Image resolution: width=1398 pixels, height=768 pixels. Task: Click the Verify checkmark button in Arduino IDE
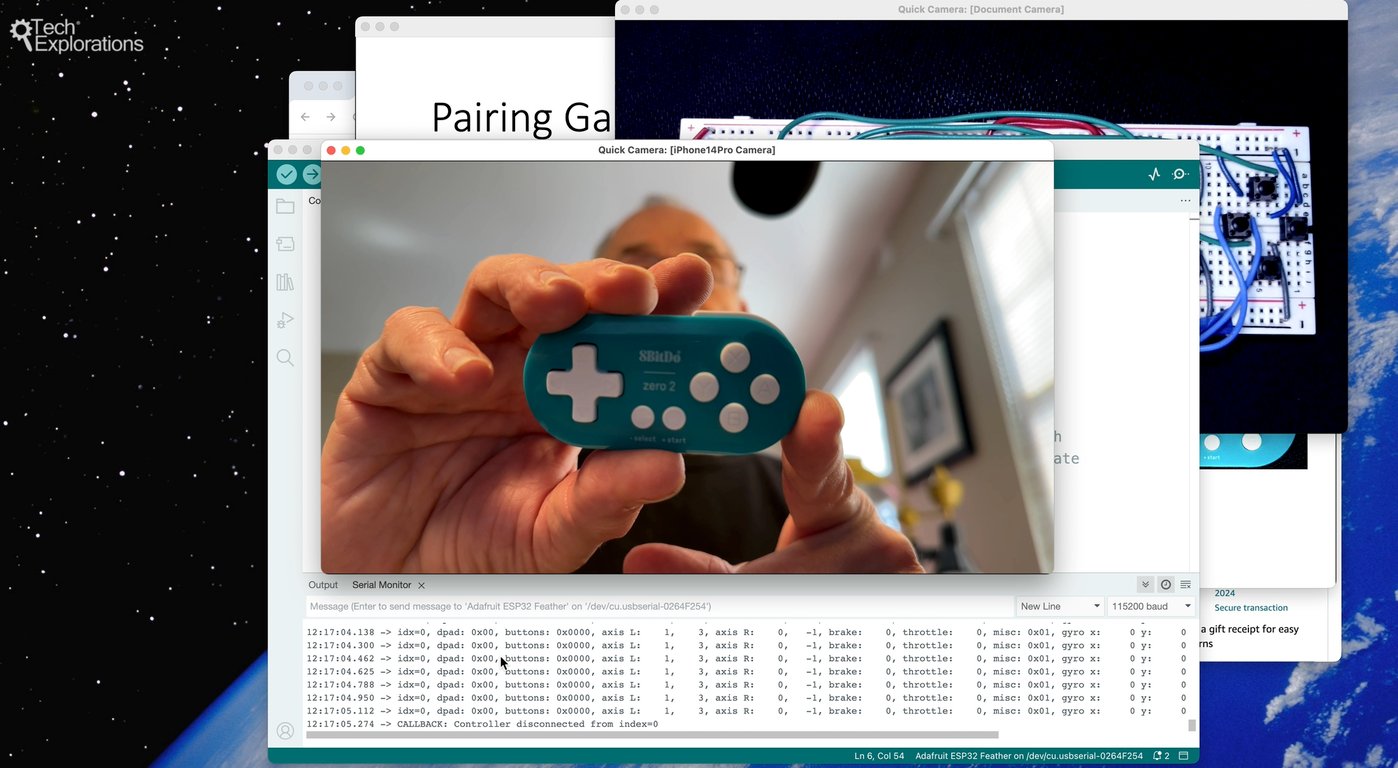(x=286, y=174)
